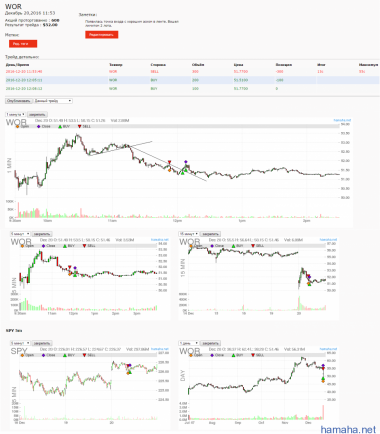The height and width of the screenshot is (434, 380).
Task: Open the '1 день' timeframe dropdown
Action: coord(189,343)
